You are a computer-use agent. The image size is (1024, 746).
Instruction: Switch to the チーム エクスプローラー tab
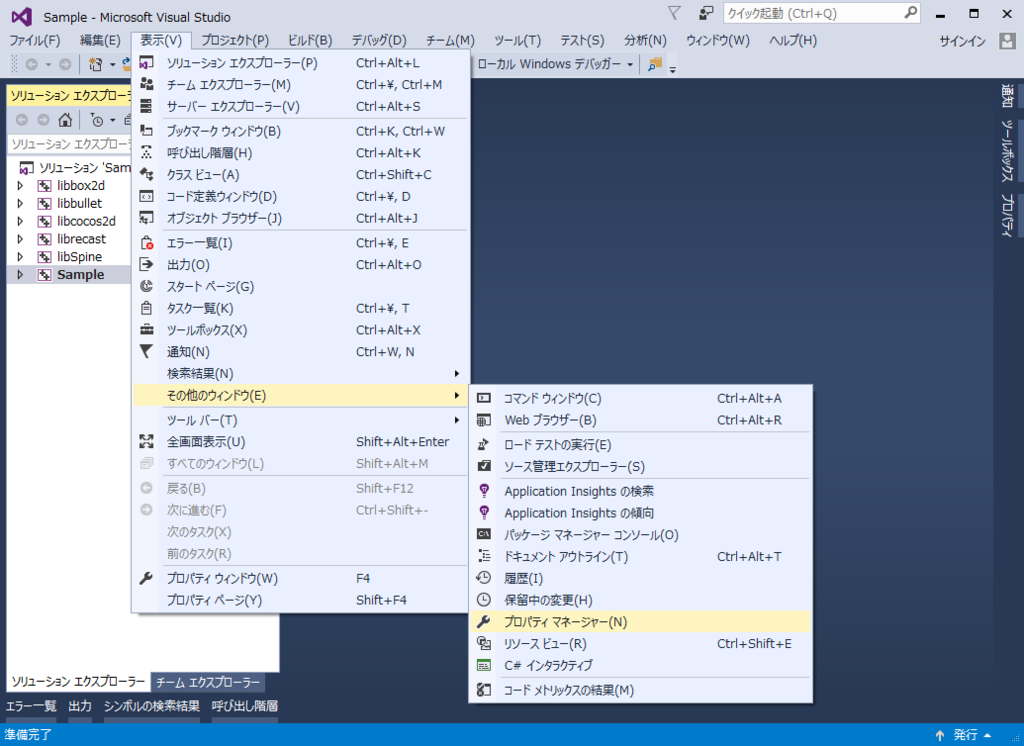tap(208, 683)
